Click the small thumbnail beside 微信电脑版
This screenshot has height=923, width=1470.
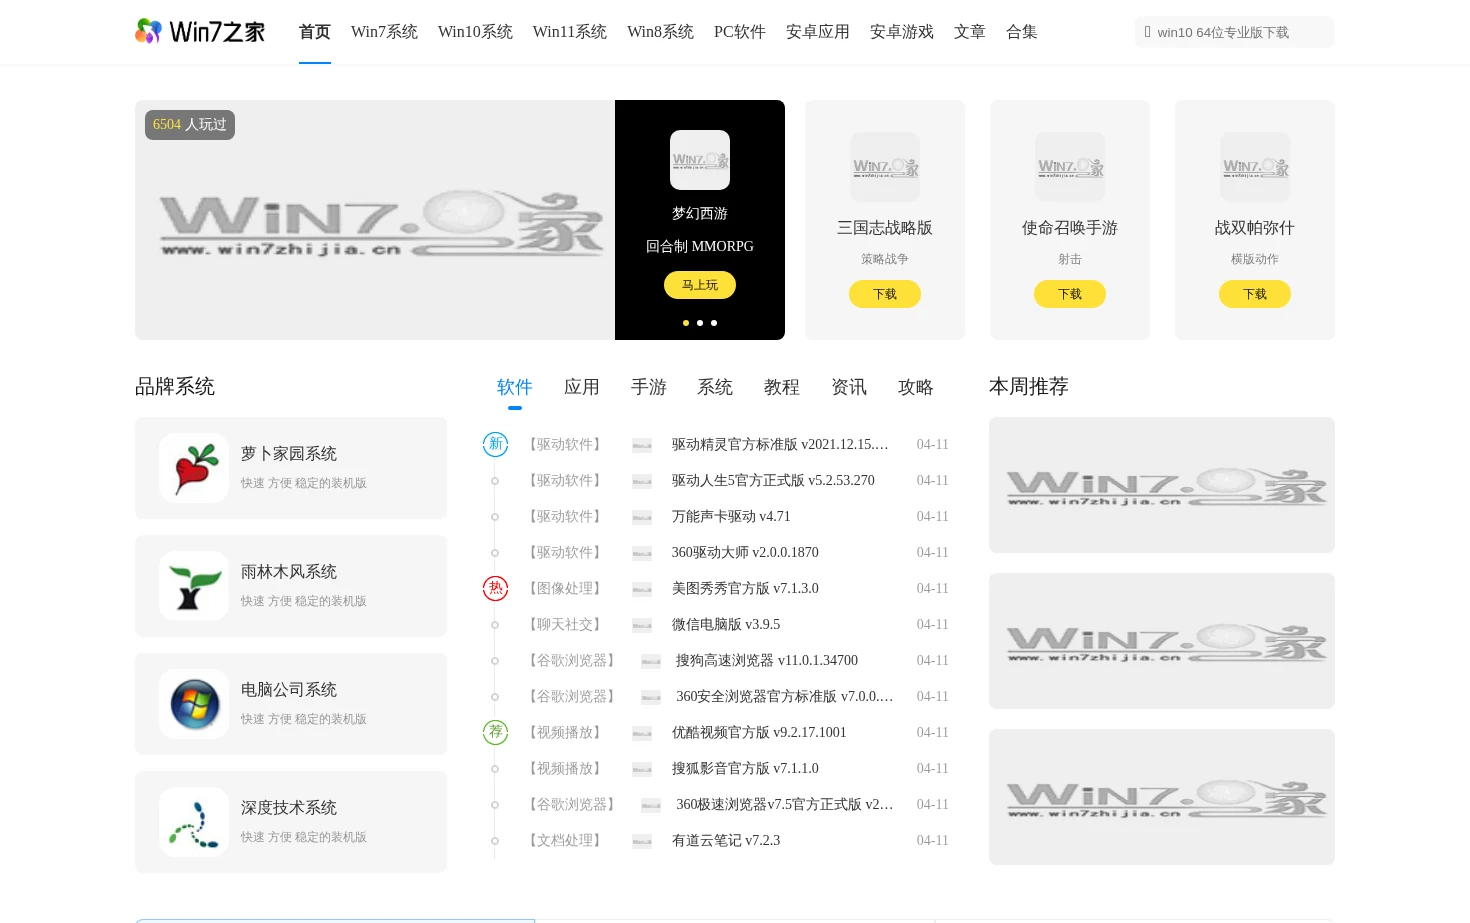tap(642, 625)
